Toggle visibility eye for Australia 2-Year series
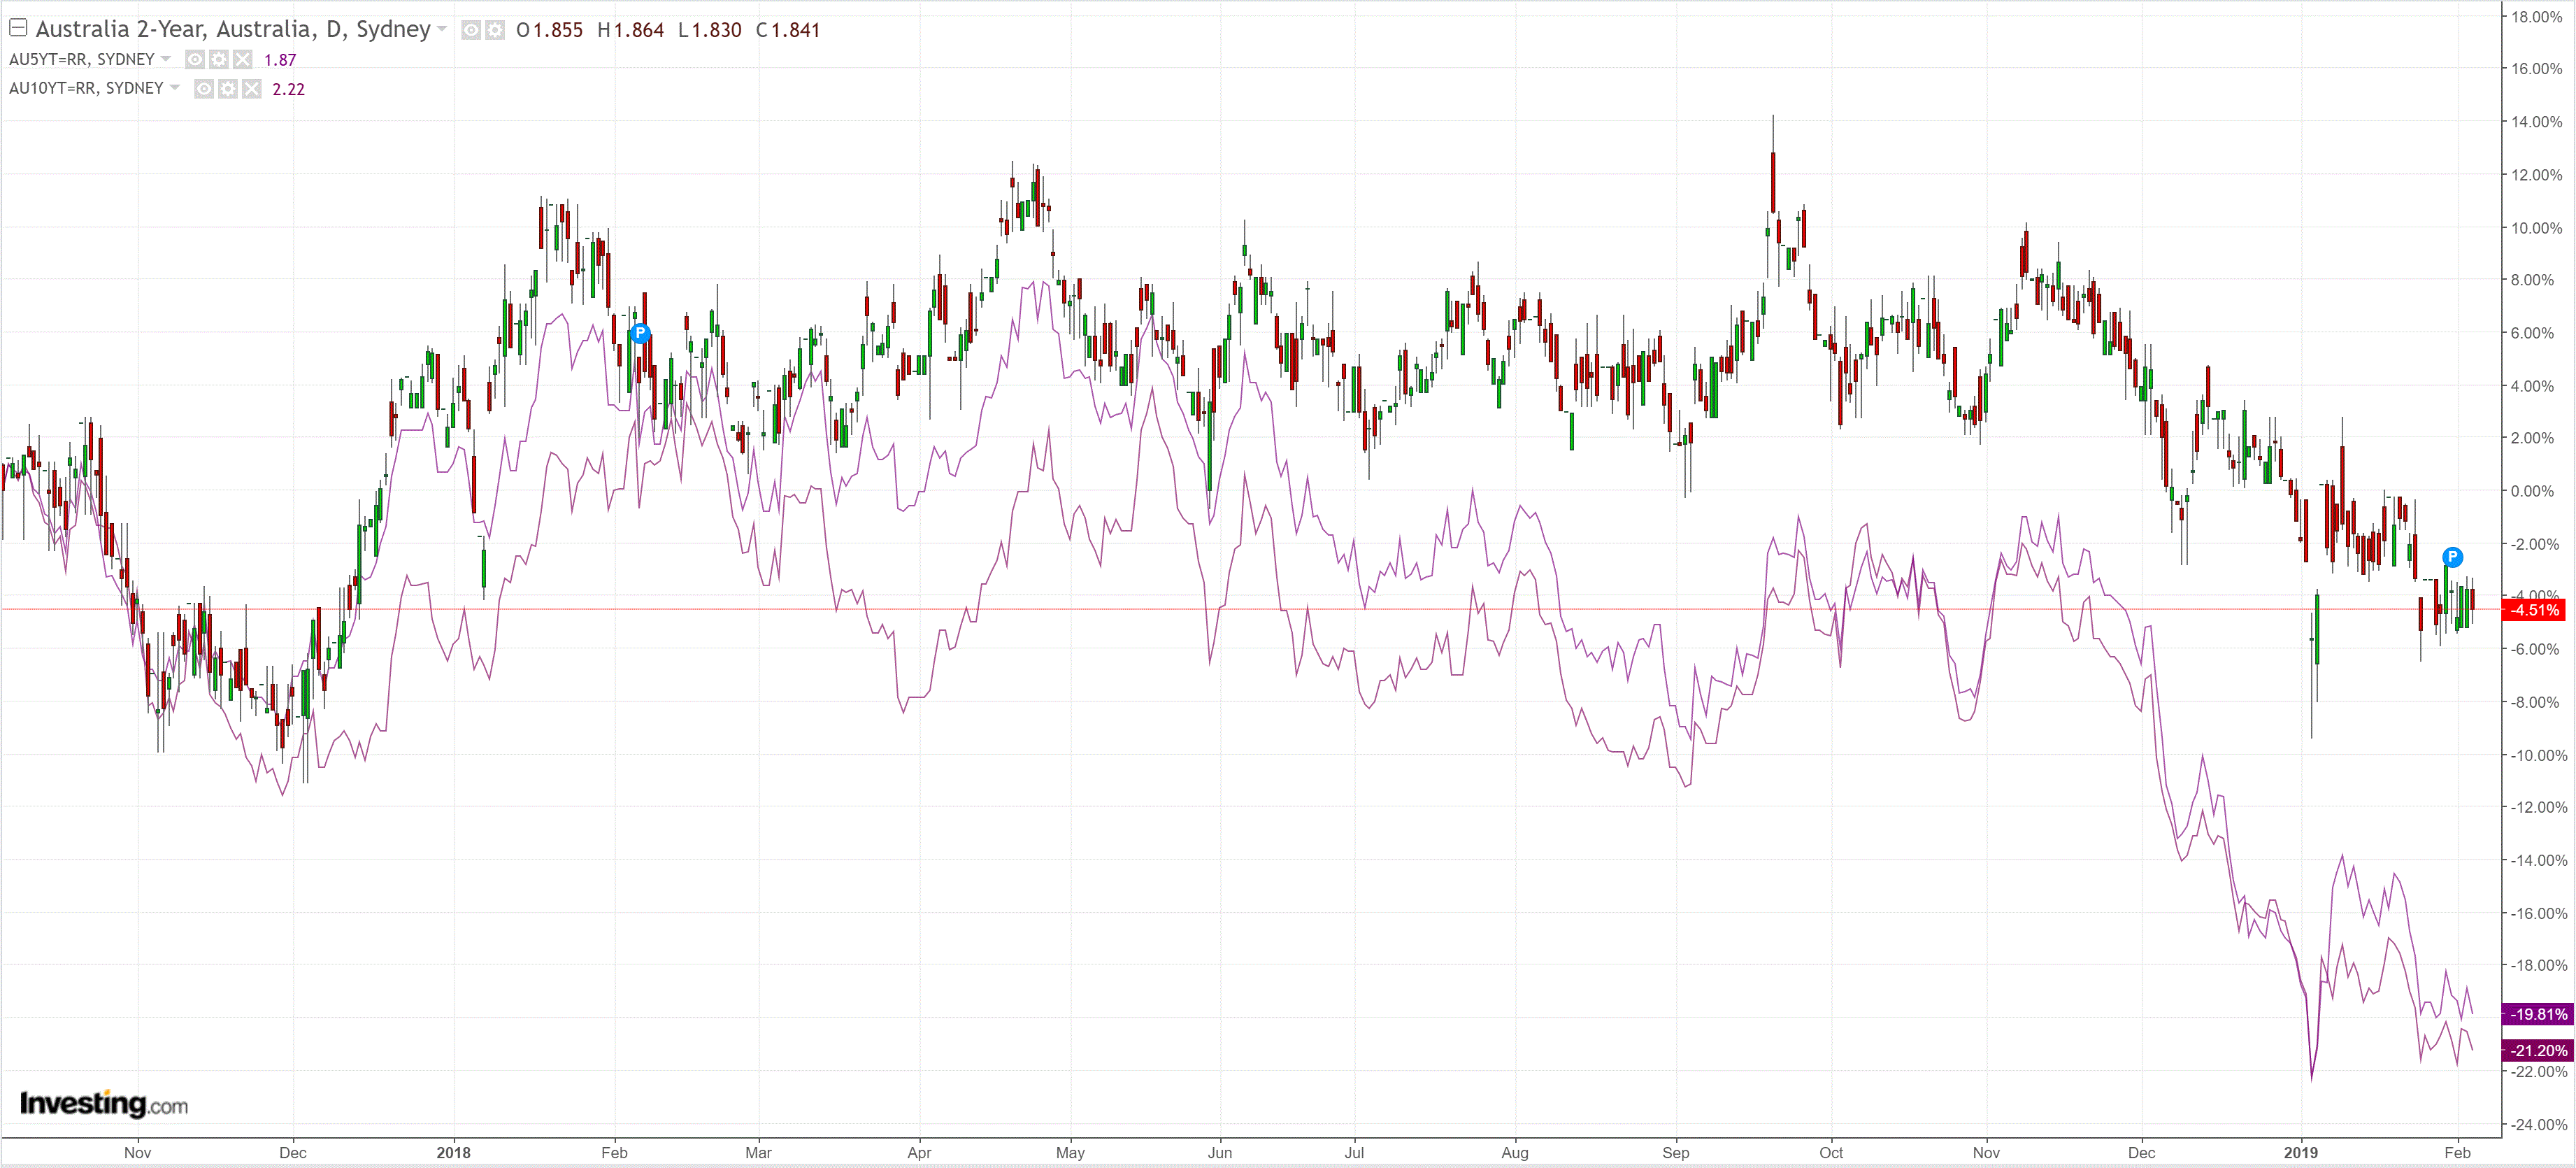The height and width of the screenshot is (1168, 2576). (471, 30)
